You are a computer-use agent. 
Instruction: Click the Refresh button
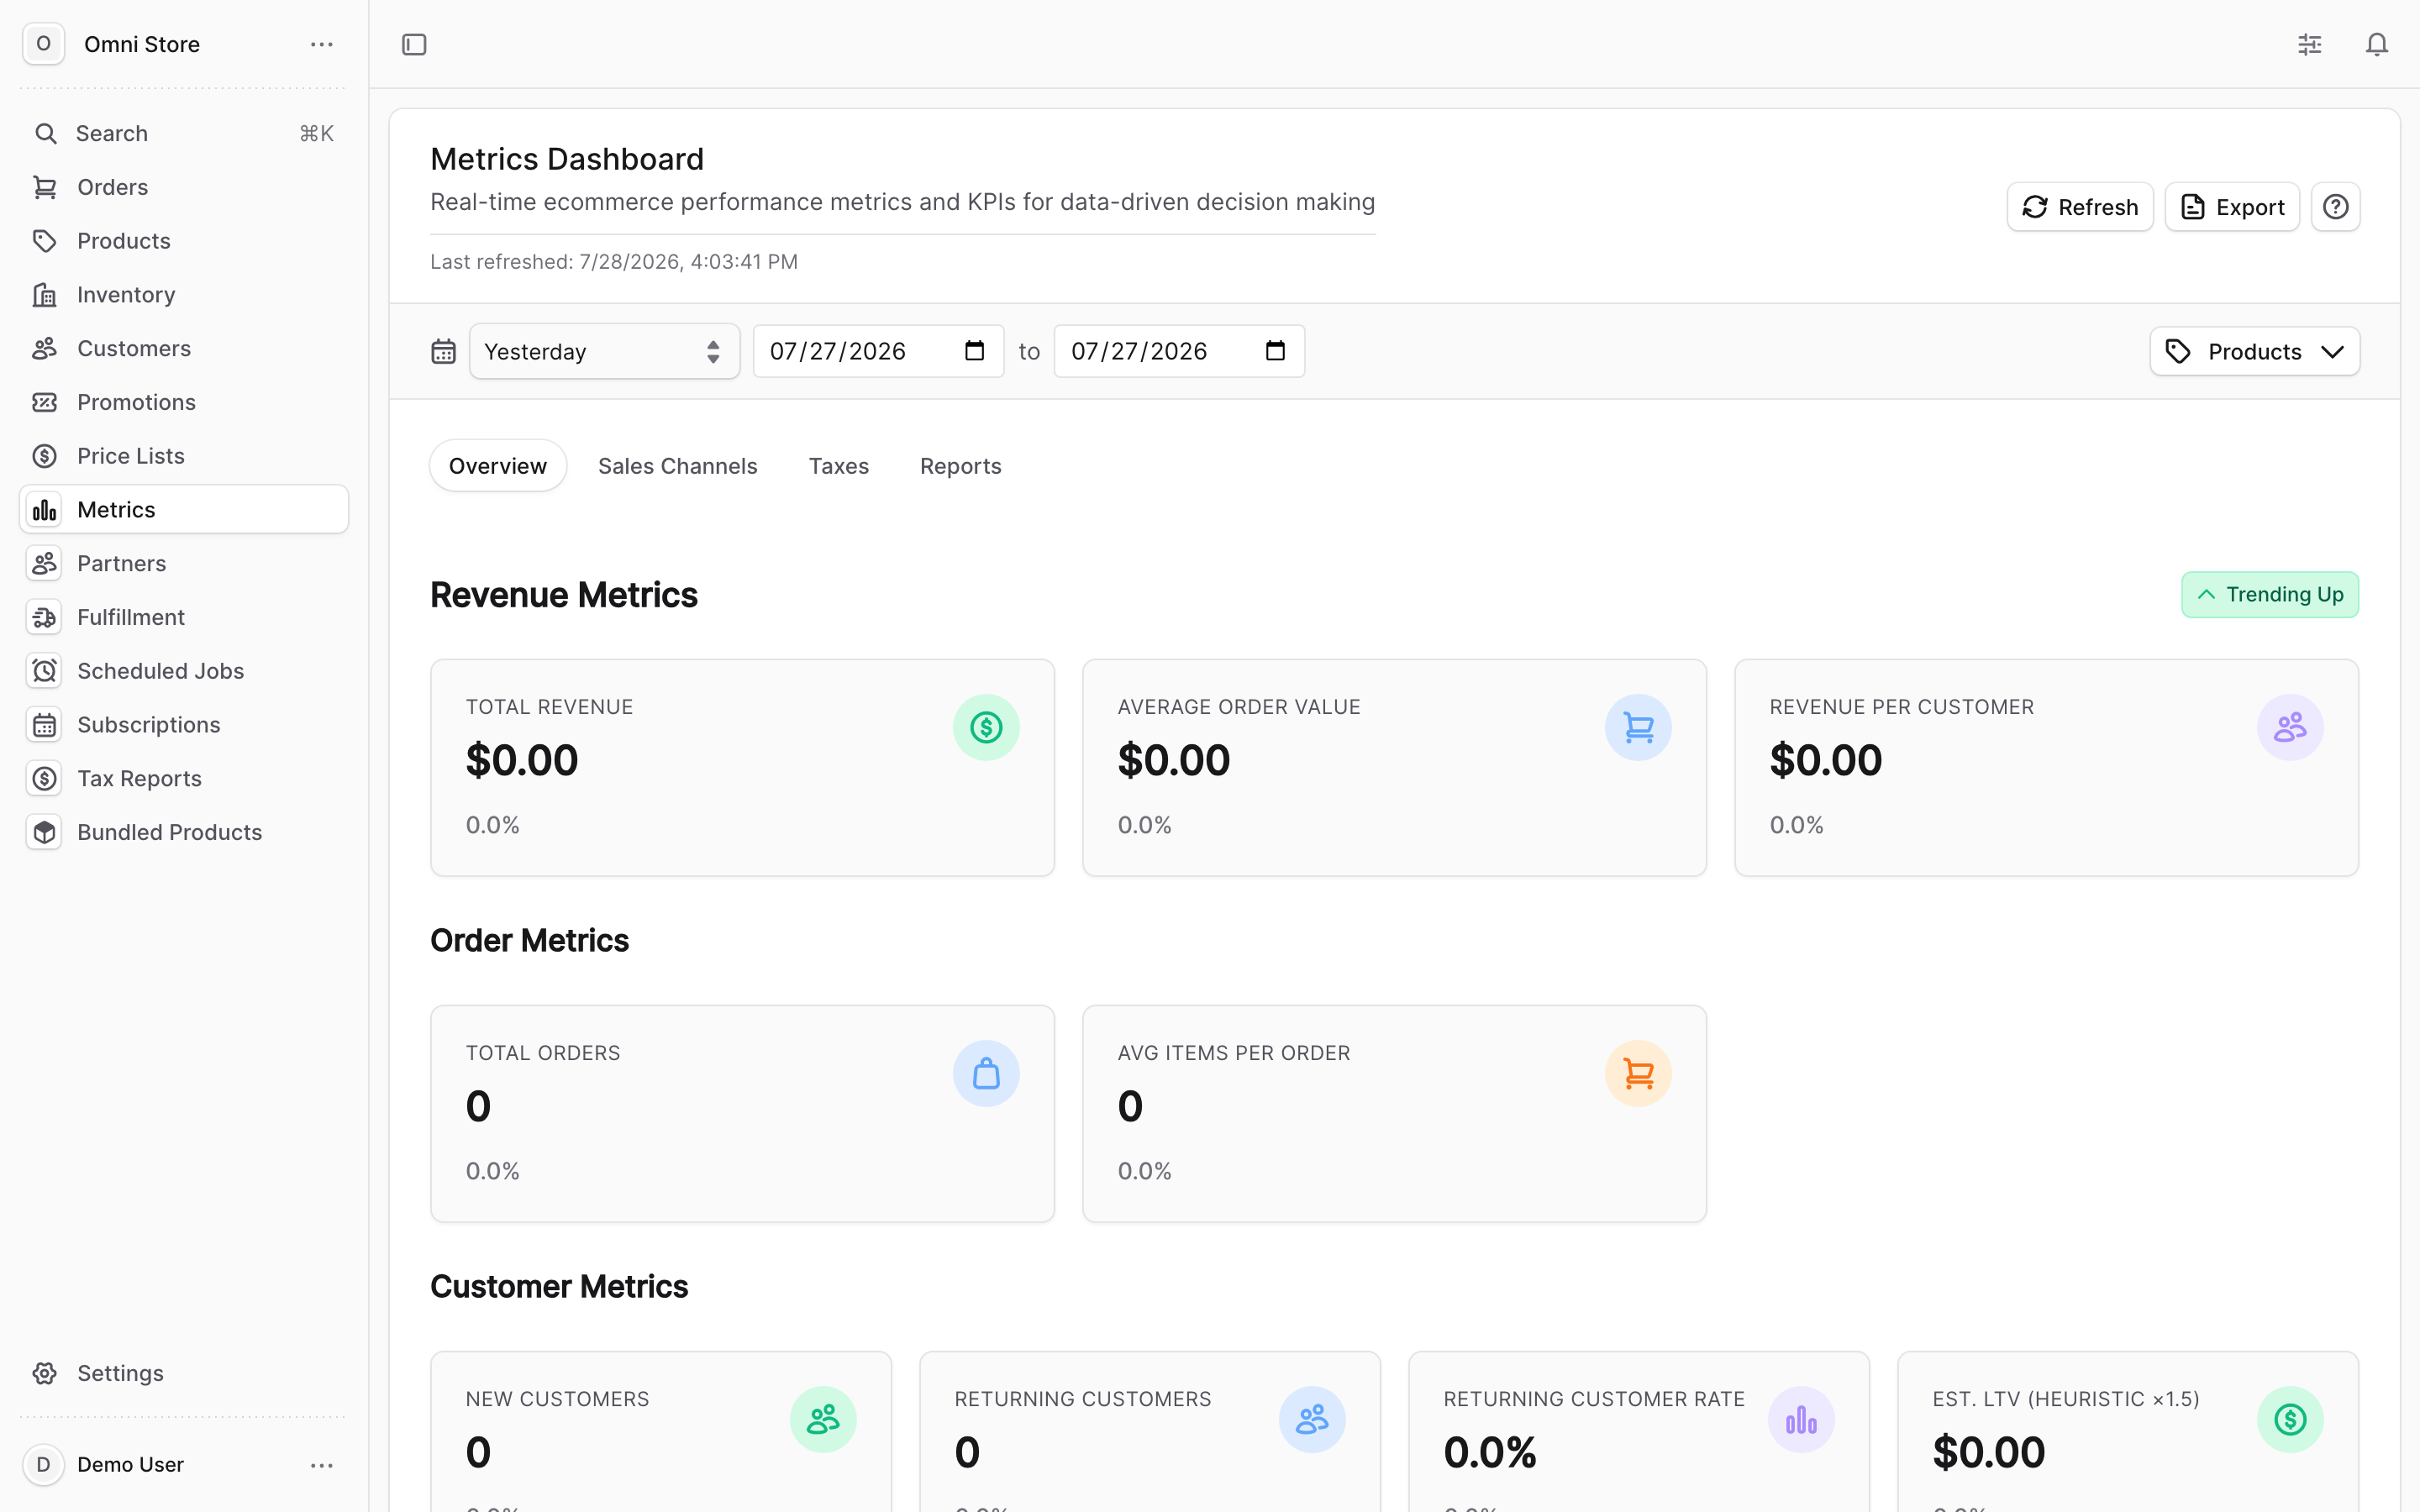click(2079, 207)
